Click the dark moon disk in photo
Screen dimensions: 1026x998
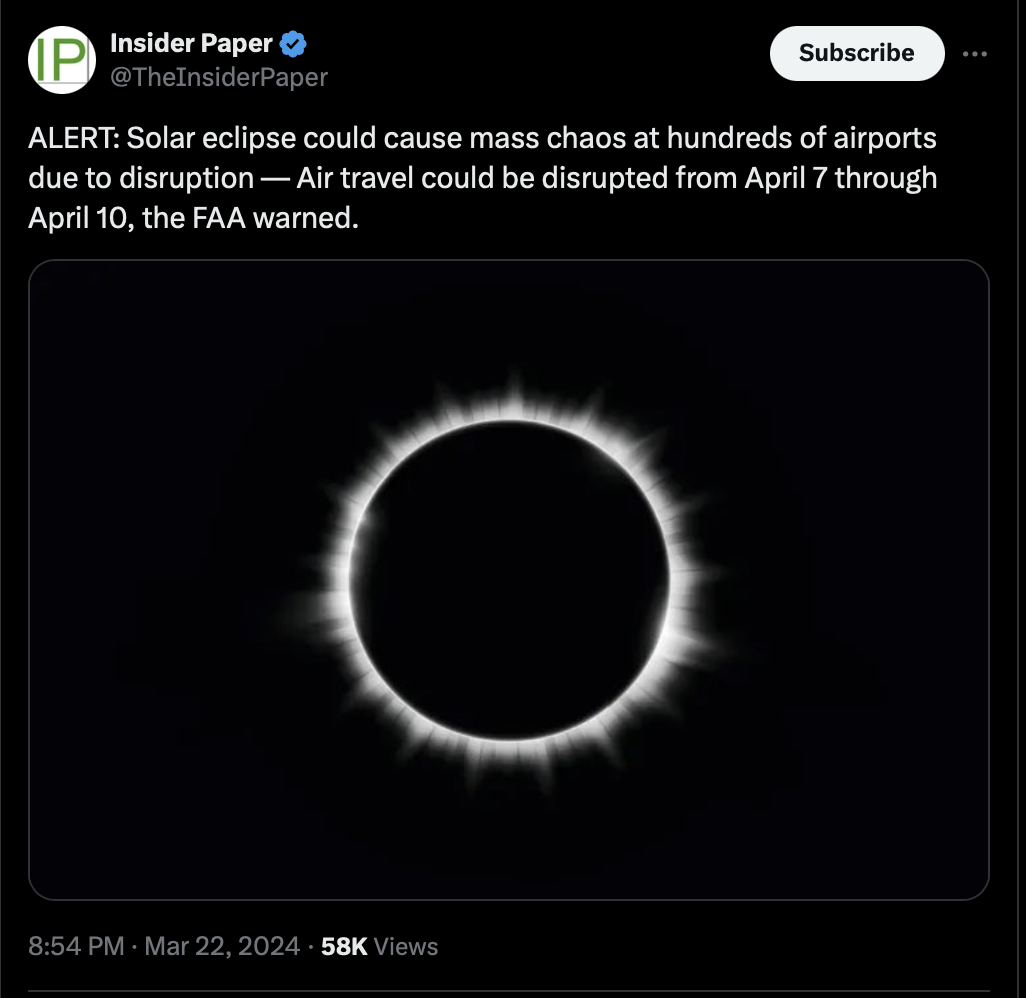(509, 580)
